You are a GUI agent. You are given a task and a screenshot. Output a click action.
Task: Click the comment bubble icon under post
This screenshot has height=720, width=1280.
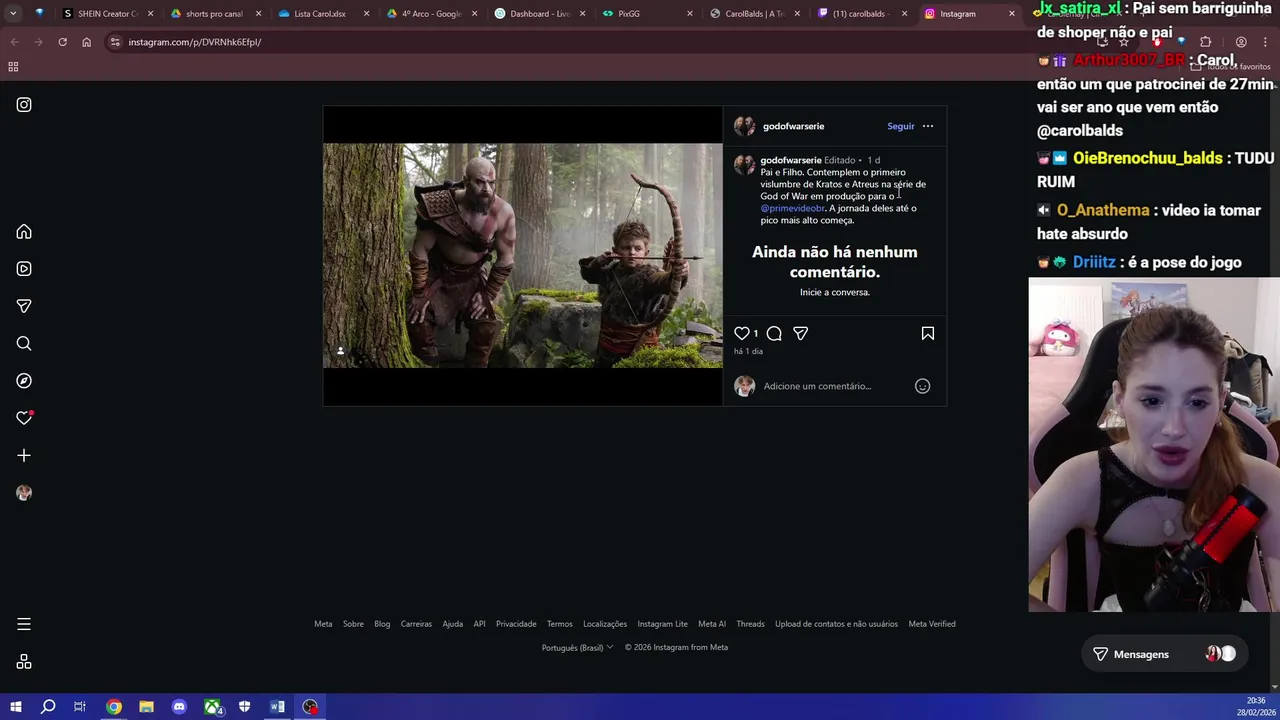pyautogui.click(x=774, y=333)
